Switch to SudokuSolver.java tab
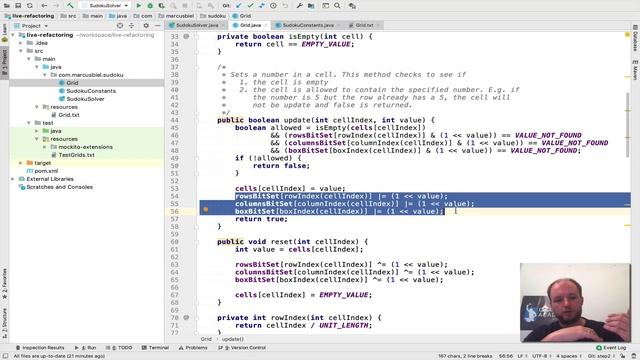The width and height of the screenshot is (640, 360). pyautogui.click(x=197, y=25)
